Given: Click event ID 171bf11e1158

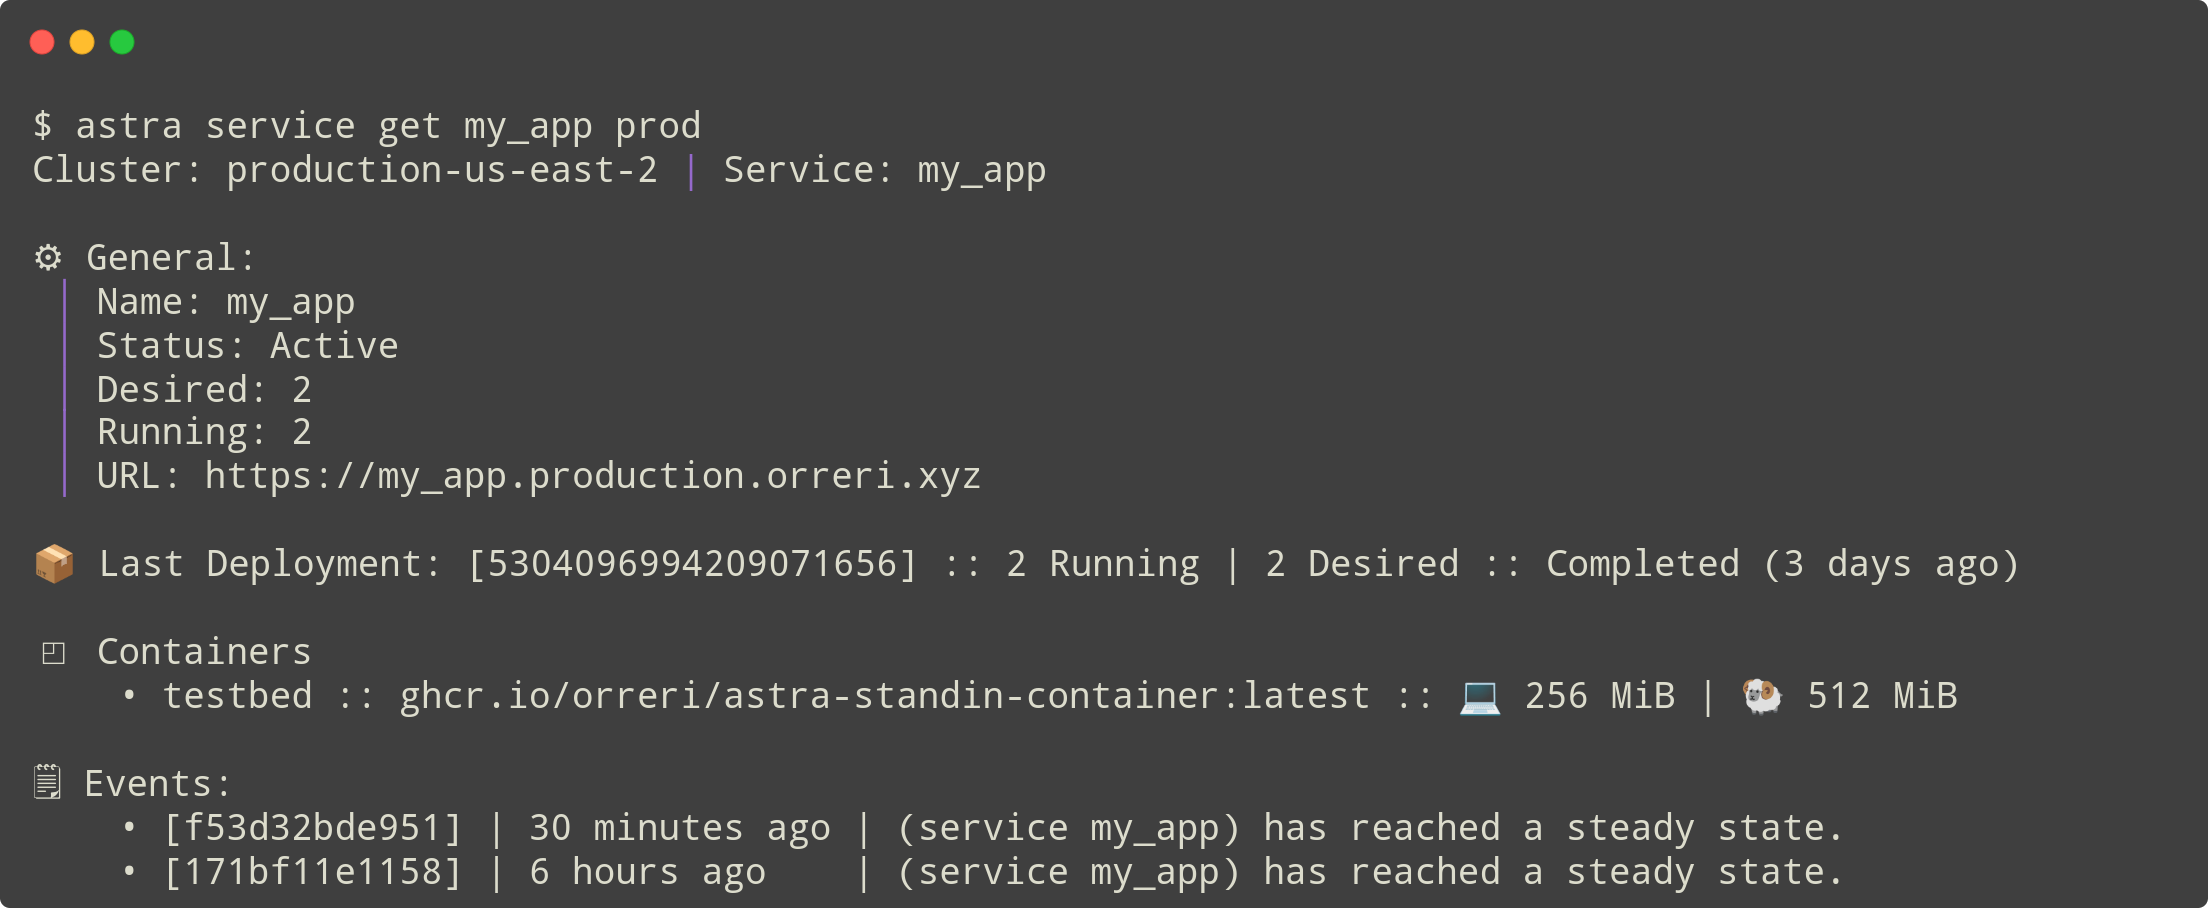Looking at the screenshot, I should tap(313, 873).
